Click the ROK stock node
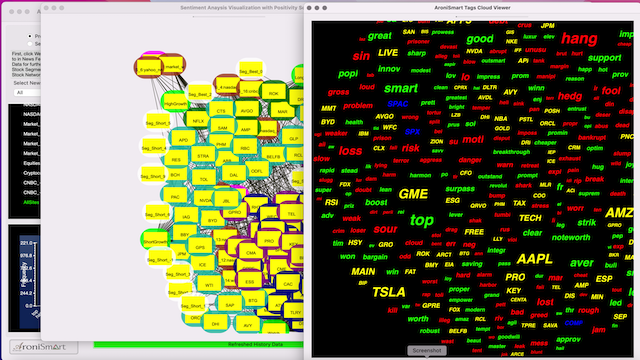 (x=273, y=93)
